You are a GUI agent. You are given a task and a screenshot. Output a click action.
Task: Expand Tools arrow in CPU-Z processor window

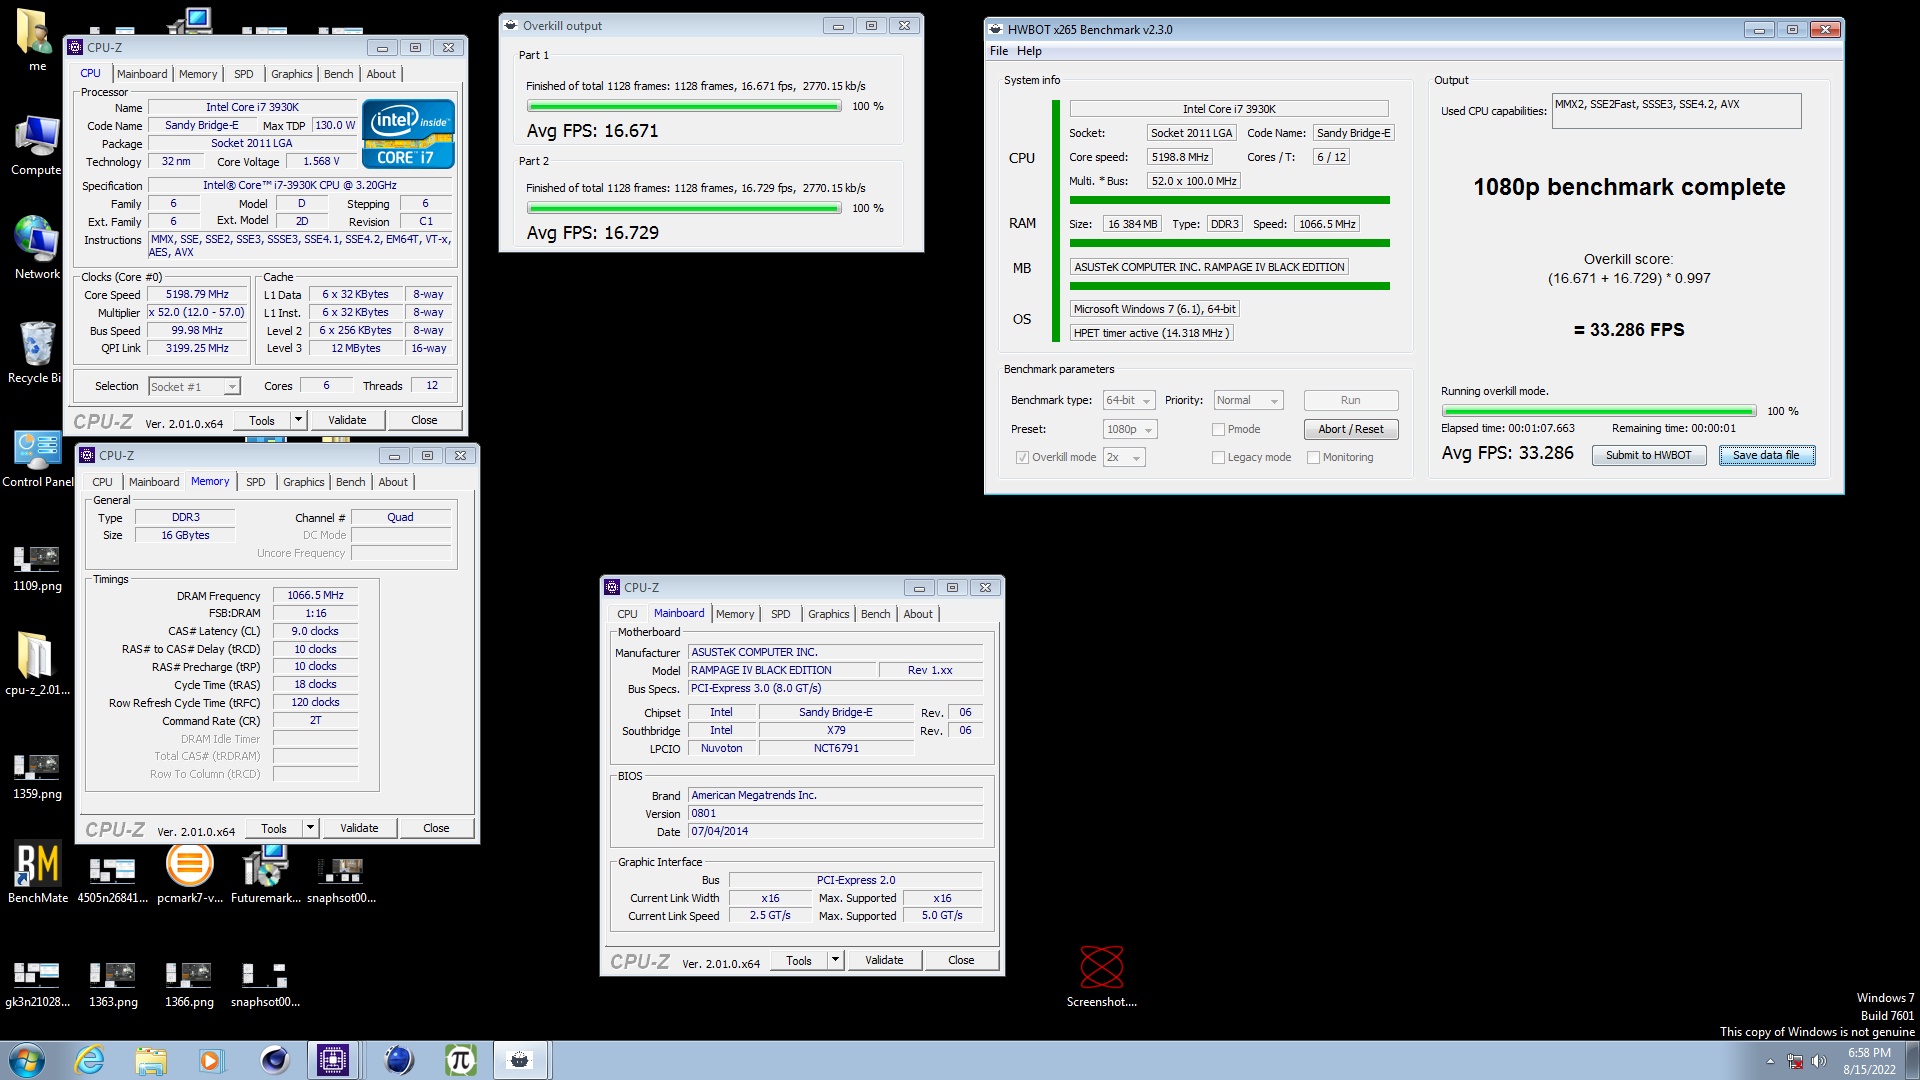pyautogui.click(x=298, y=420)
